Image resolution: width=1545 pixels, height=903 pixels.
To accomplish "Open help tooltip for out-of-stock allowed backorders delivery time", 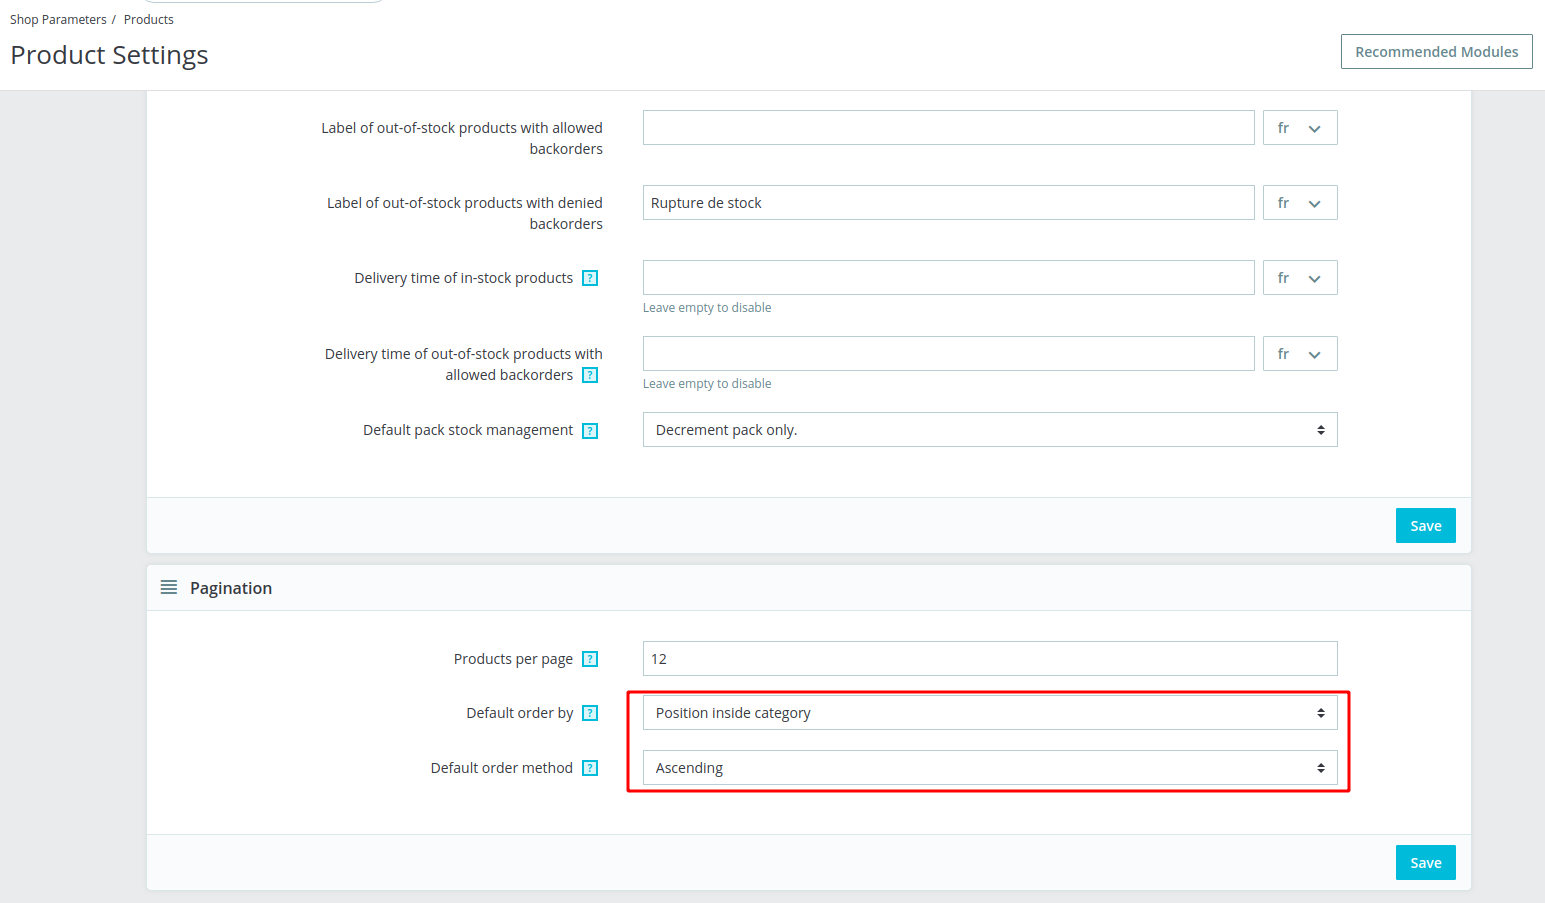I will coord(590,375).
